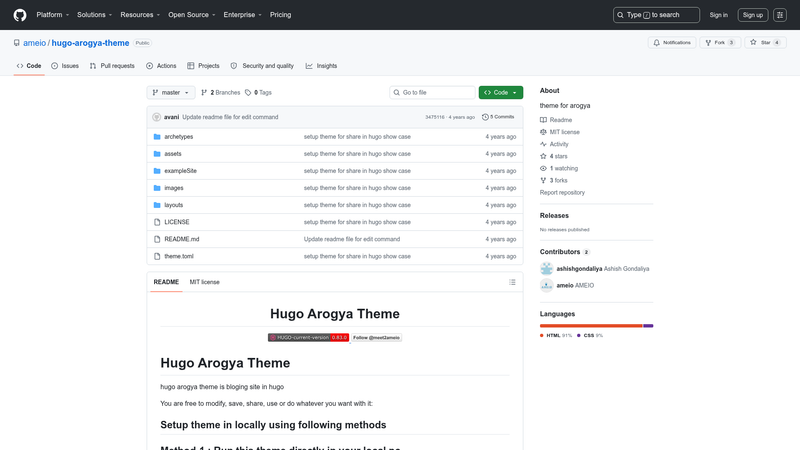The image size is (800, 450).
Task: Click the HUGO current version badge
Action: (309, 337)
